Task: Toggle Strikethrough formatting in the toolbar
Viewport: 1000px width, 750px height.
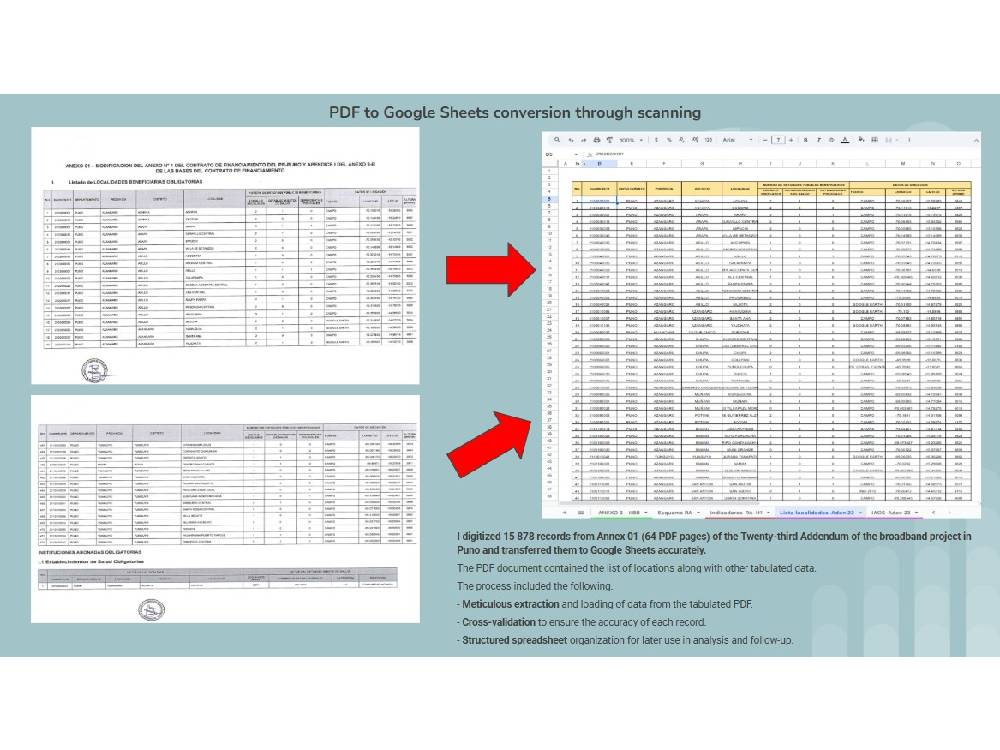Action: click(x=831, y=140)
